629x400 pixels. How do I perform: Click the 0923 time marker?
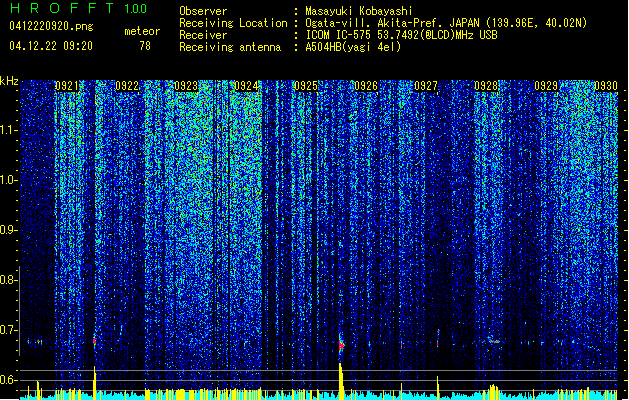[x=187, y=86]
